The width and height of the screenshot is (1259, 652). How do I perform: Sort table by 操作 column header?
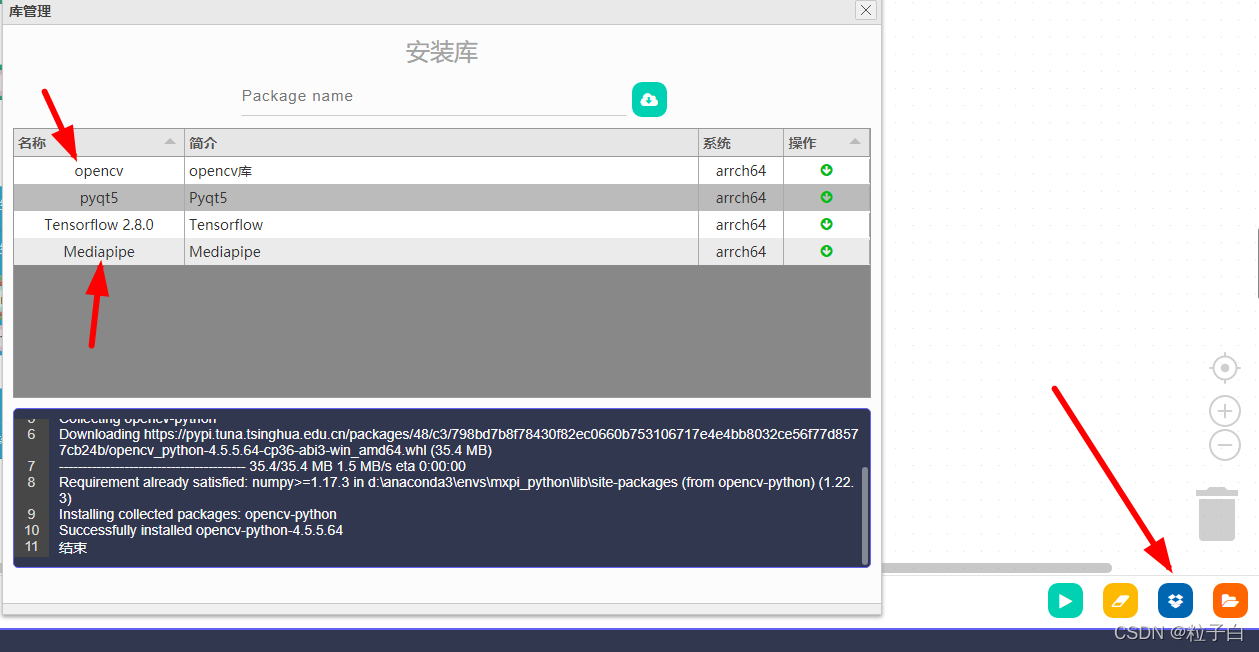826,143
